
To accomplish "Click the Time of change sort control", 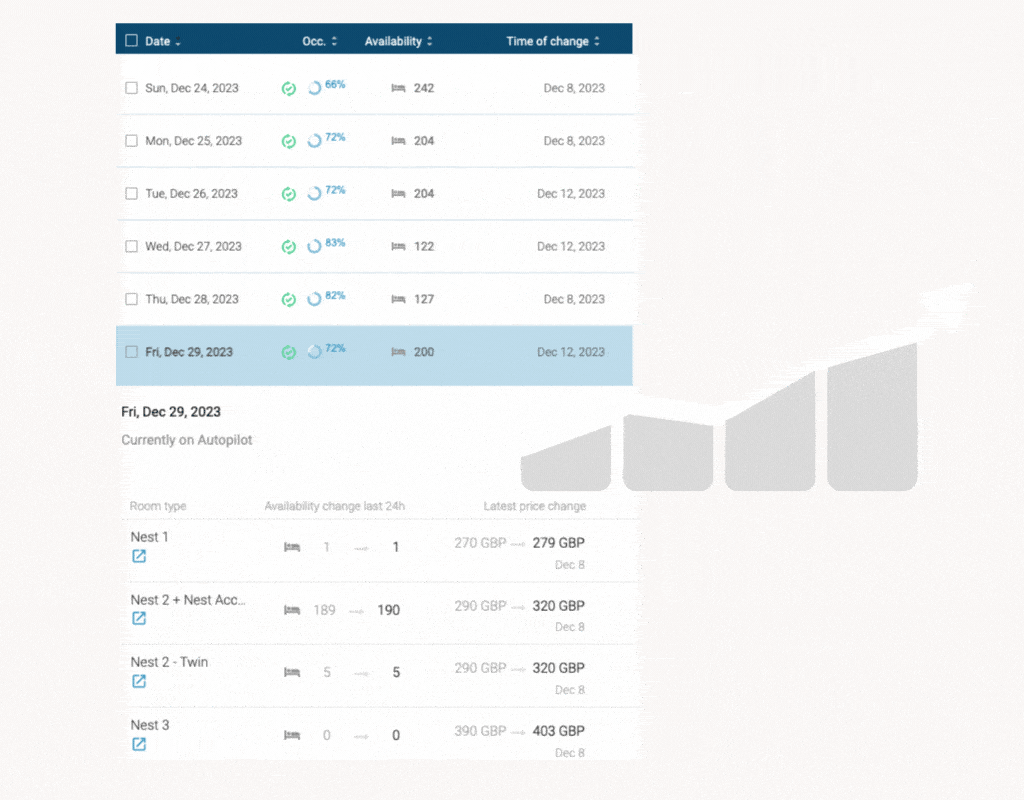I will click(597, 41).
